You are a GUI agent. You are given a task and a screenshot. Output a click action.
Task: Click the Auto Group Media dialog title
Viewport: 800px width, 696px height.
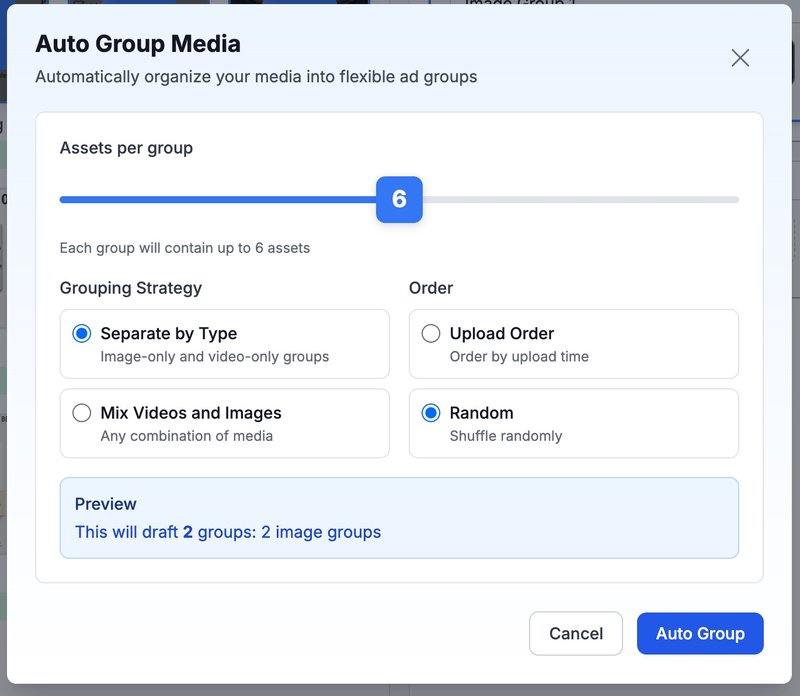[x=141, y=44]
